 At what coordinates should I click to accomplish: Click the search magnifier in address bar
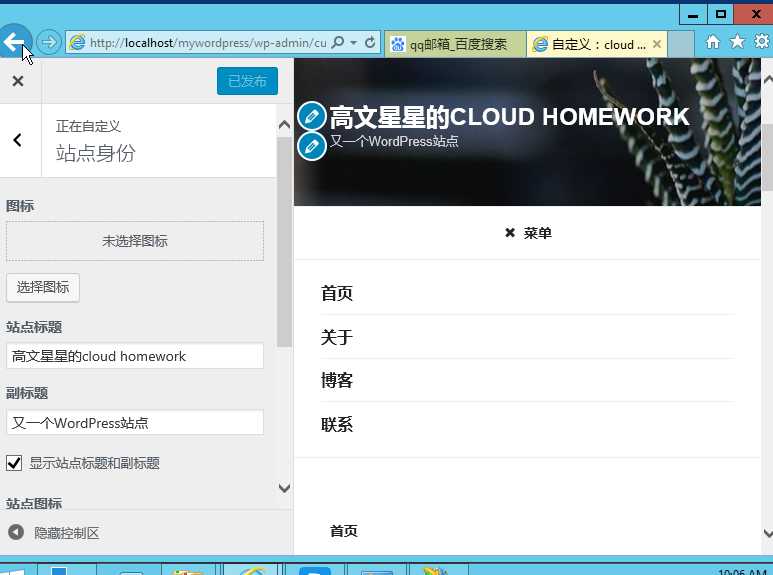338,42
